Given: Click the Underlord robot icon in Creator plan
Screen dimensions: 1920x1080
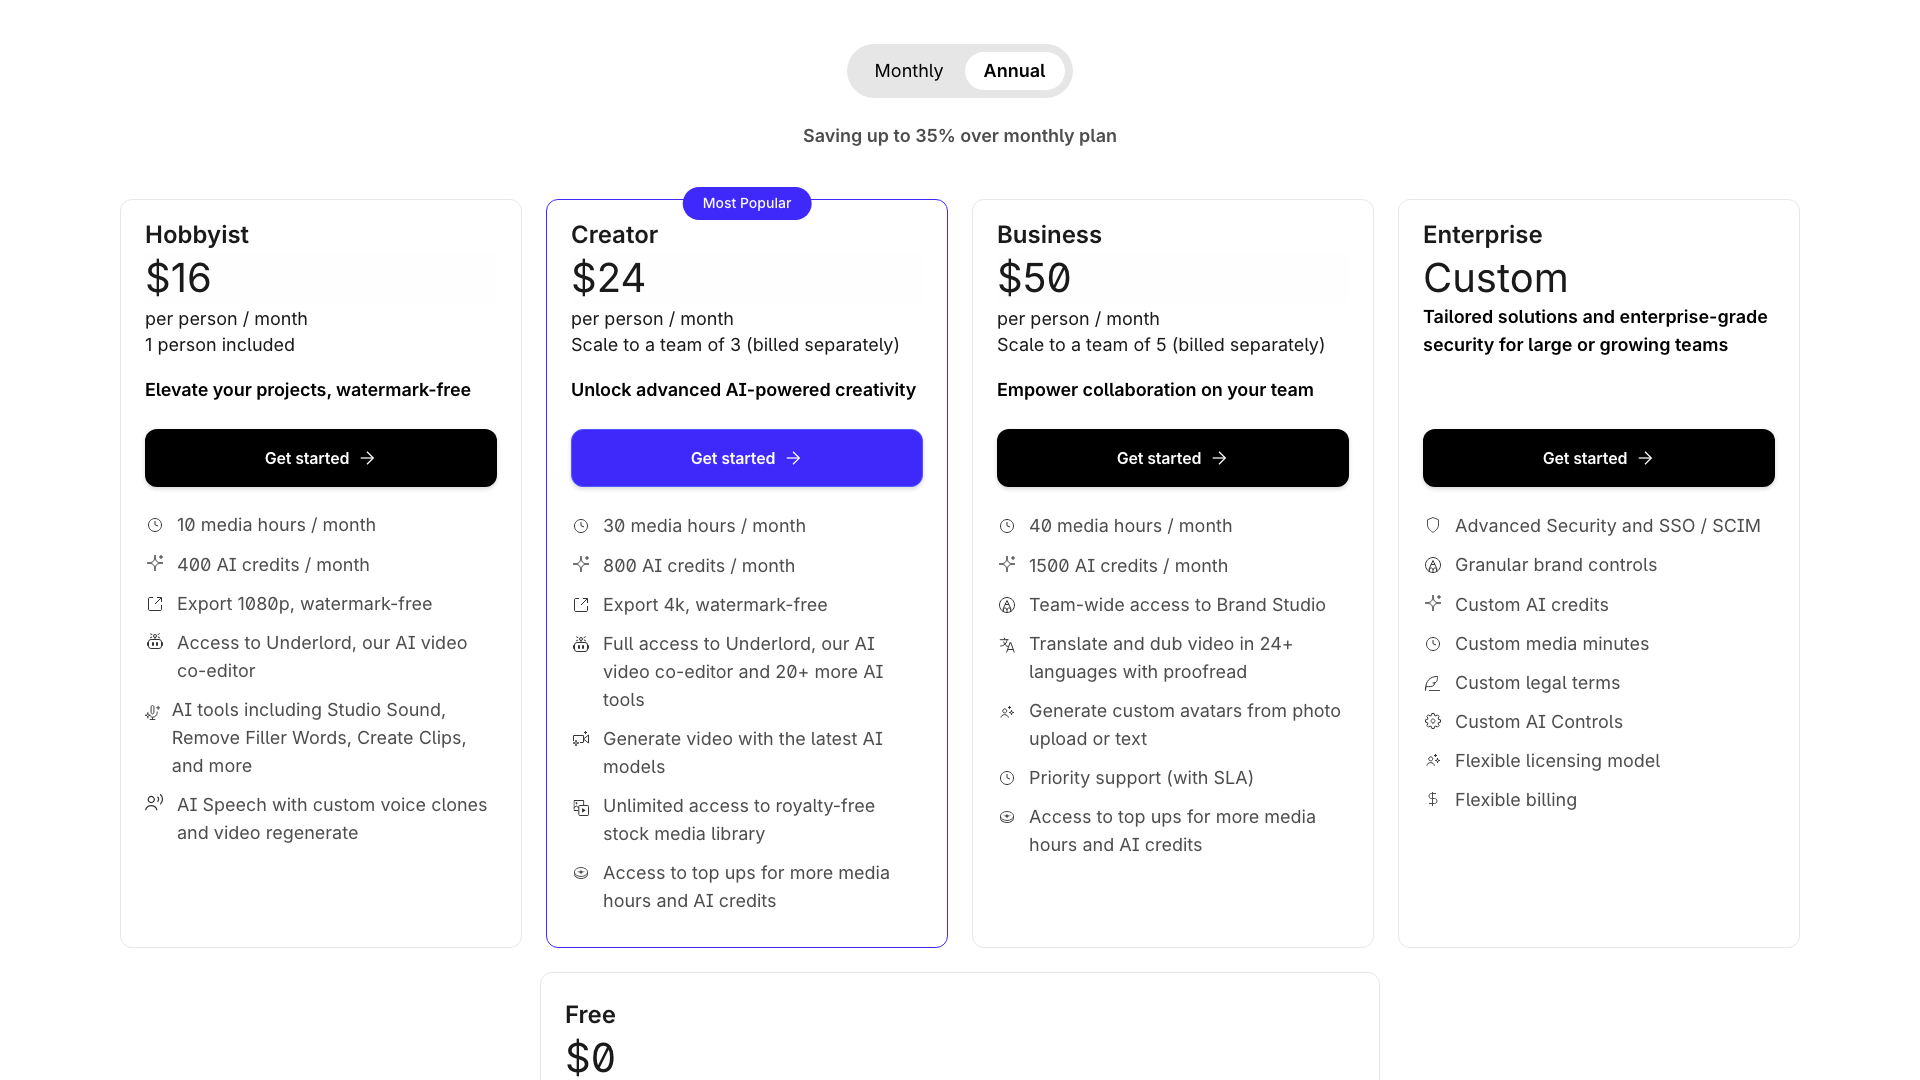Looking at the screenshot, I should [581, 644].
